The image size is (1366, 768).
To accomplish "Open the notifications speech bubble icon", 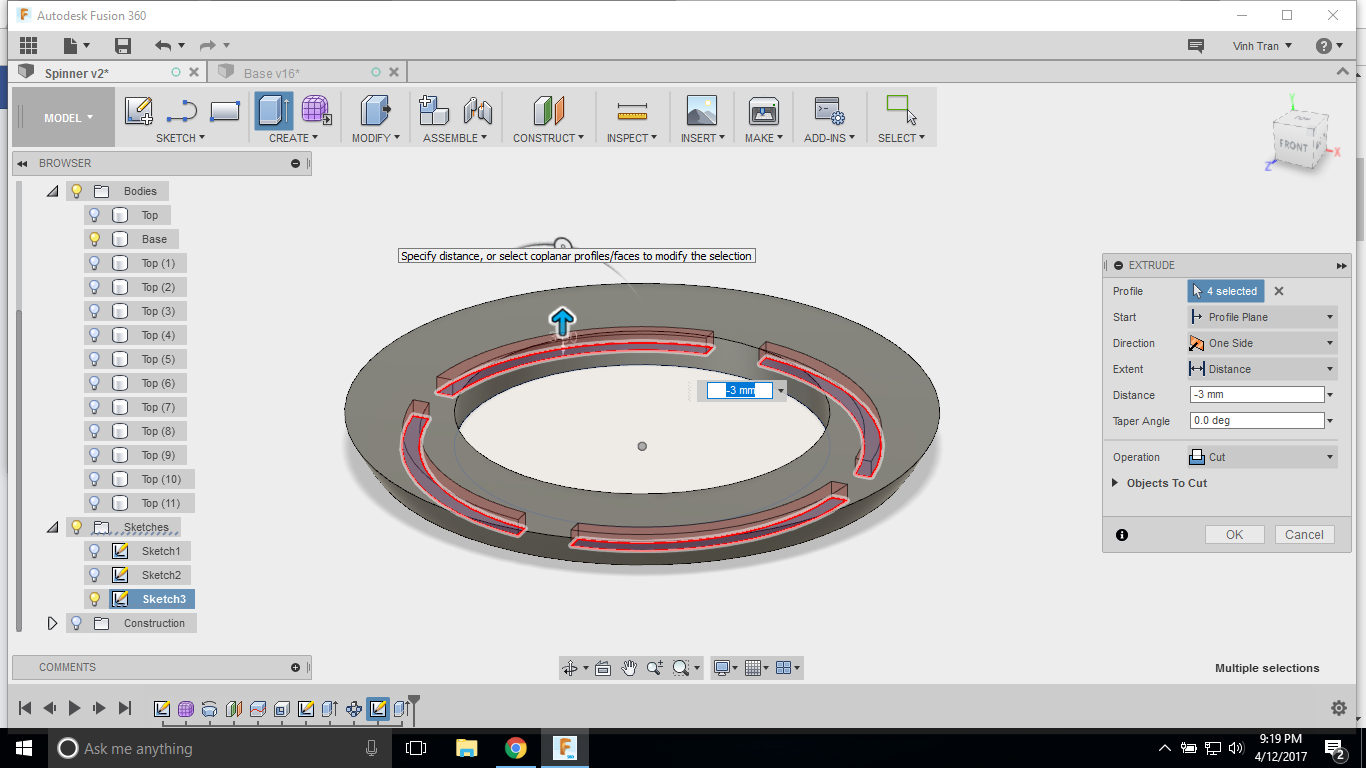I will click(x=1195, y=46).
